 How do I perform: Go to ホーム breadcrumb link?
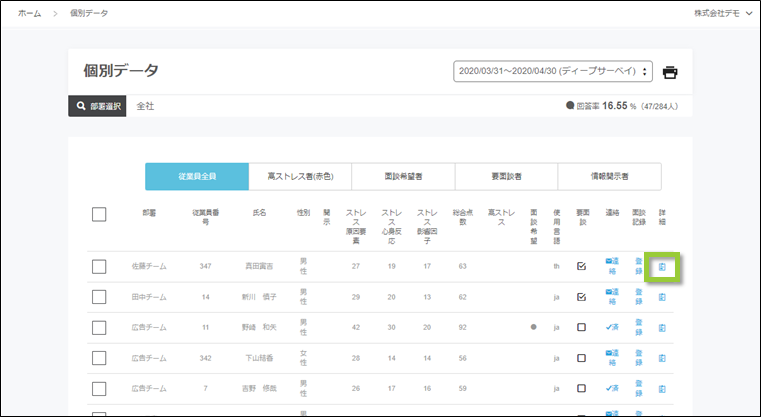pos(30,13)
